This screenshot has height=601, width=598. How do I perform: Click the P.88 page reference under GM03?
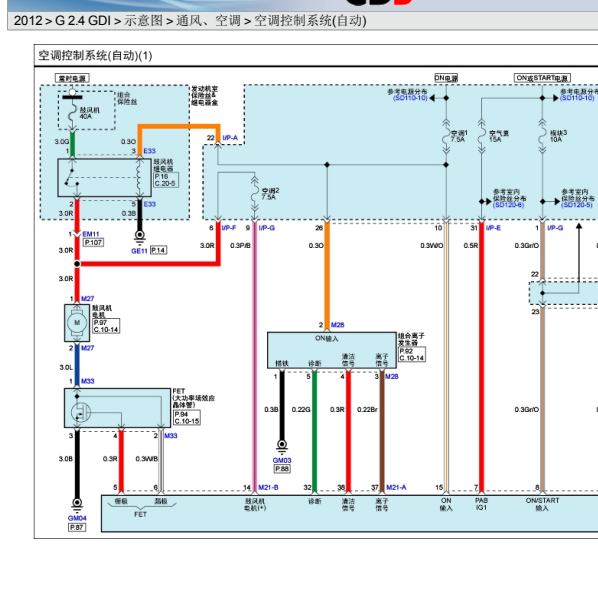pos(282,469)
